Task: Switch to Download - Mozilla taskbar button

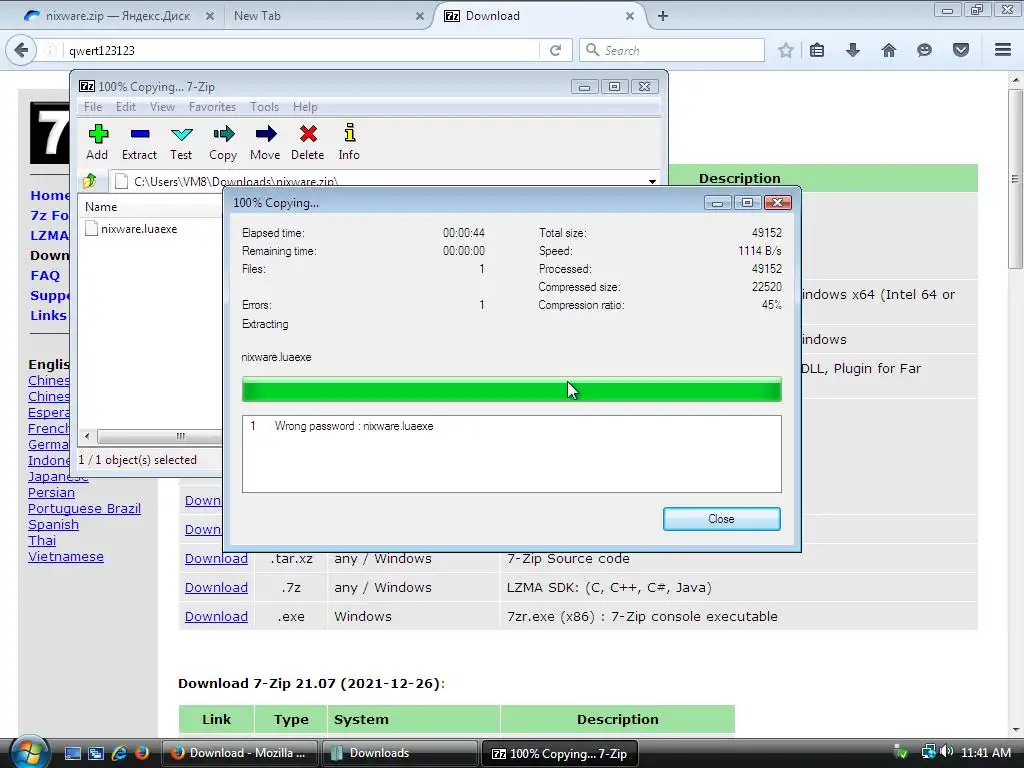Action: point(239,753)
